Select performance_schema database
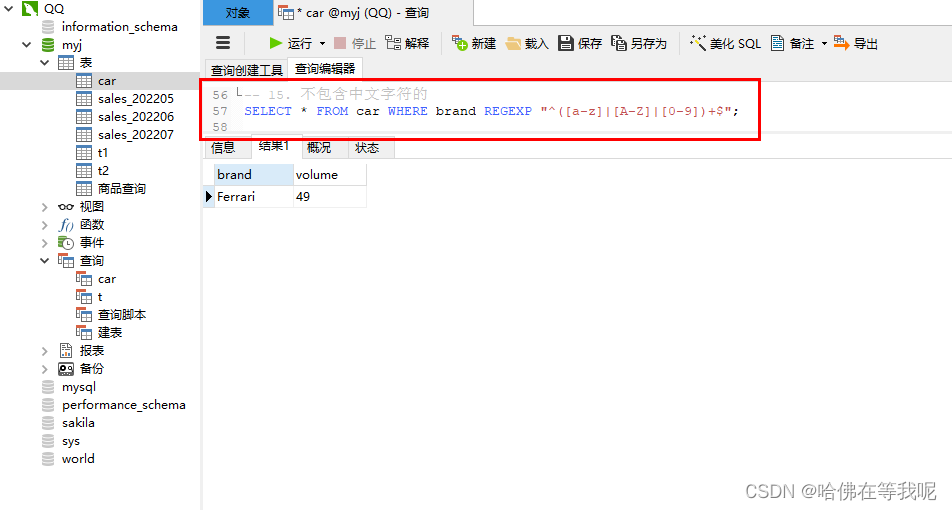 (123, 405)
